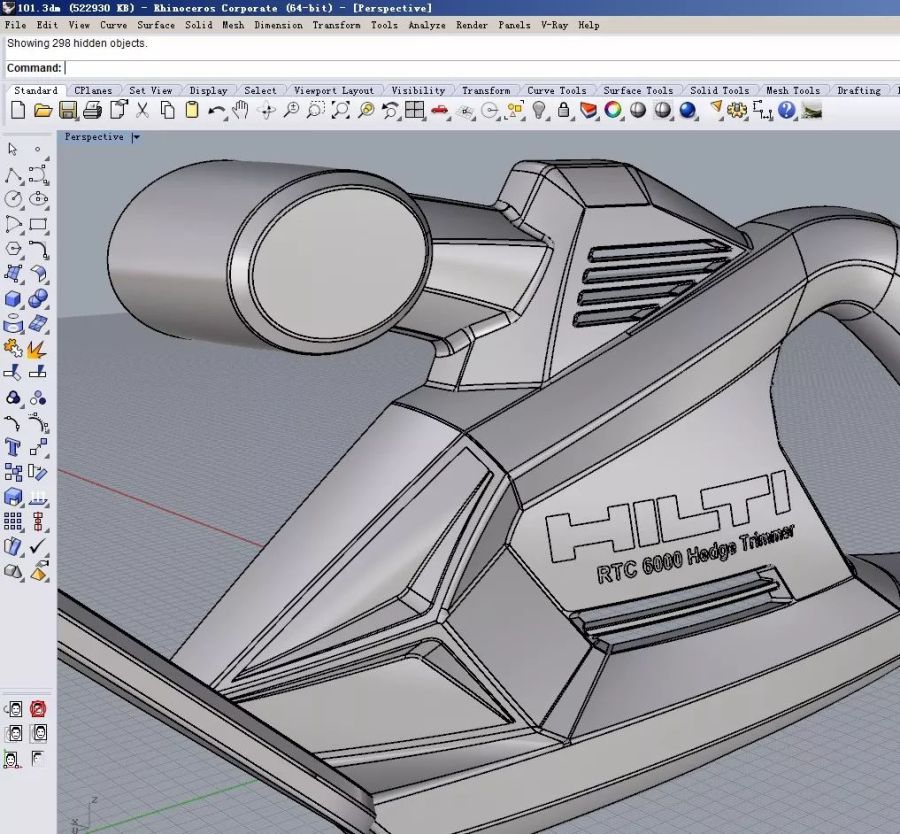This screenshot has height=834, width=900.
Task: Switch to the Curve Tools tab
Action: (x=556, y=90)
